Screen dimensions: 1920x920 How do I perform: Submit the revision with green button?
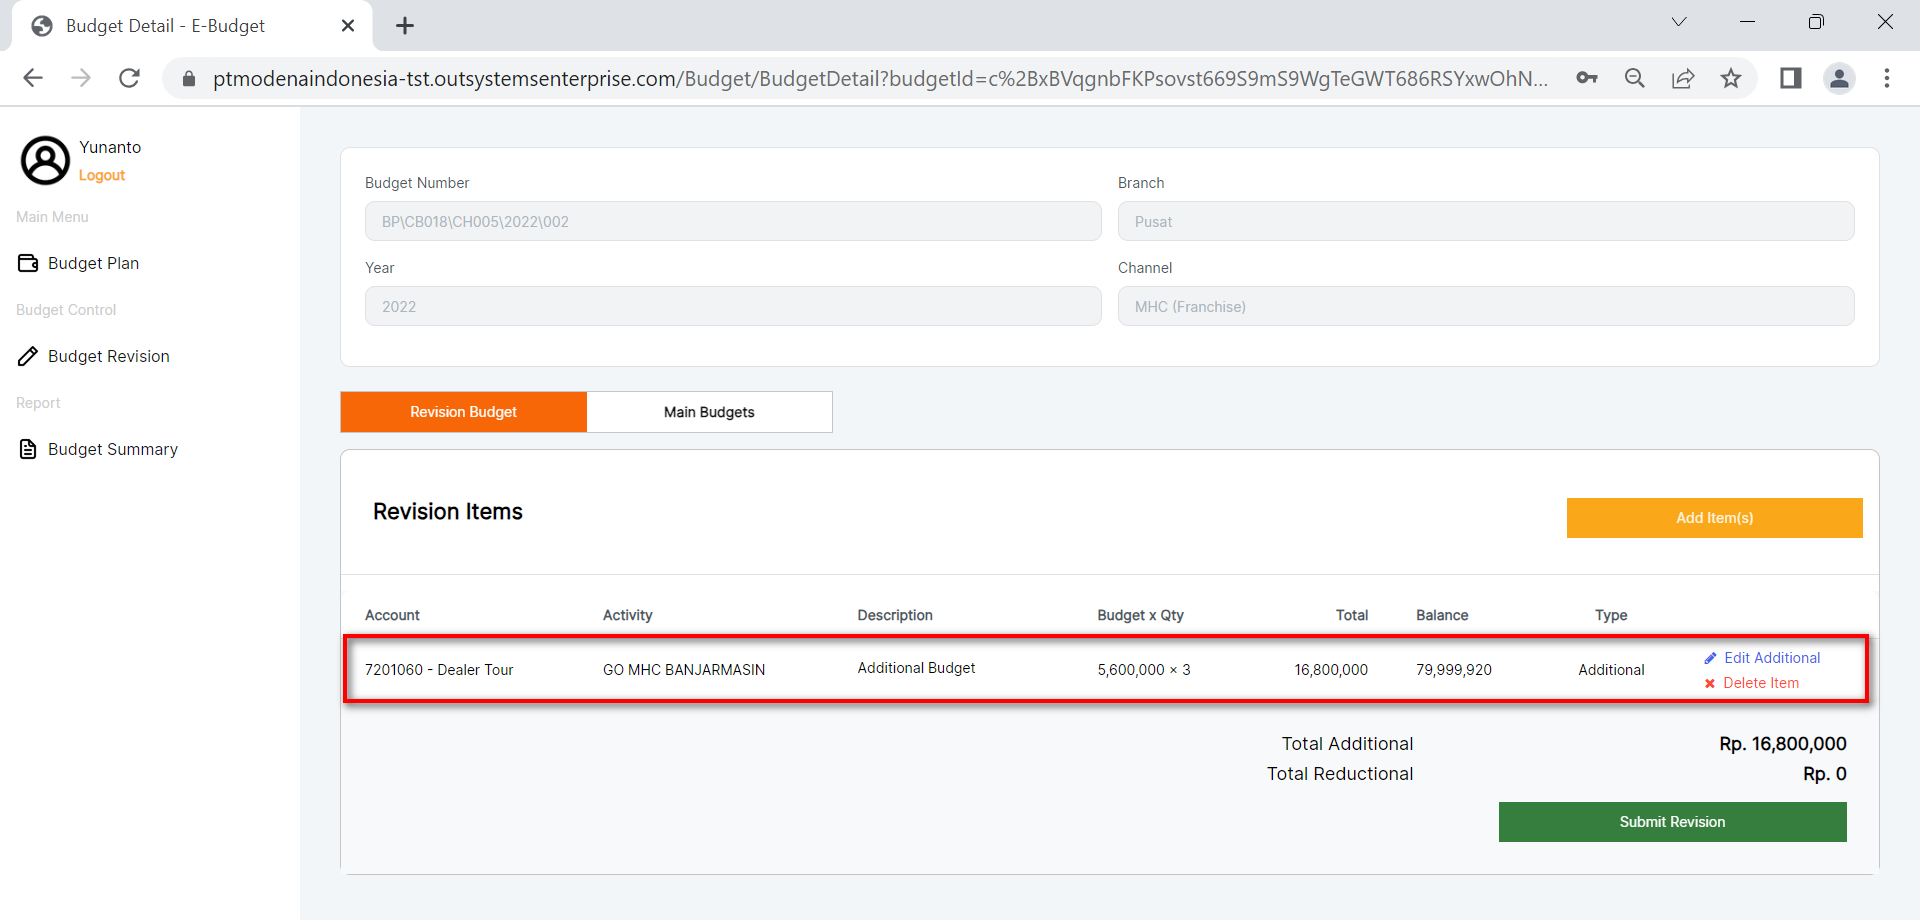[1672, 822]
